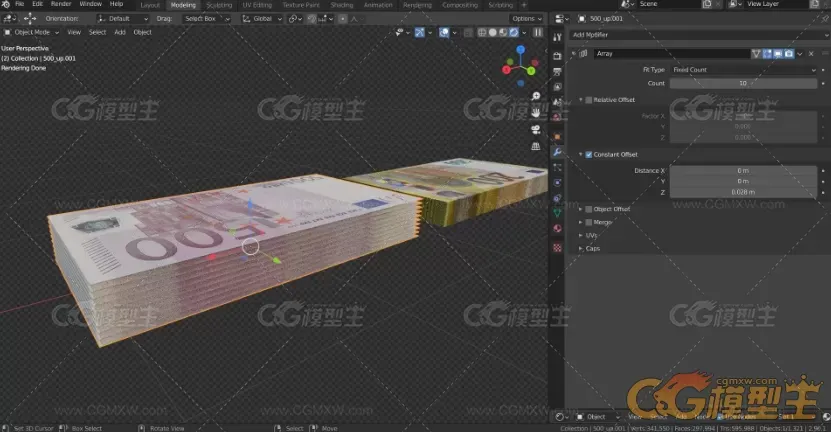Open the Tool properties tab
Screen dimensions: 831x432
(557, 37)
